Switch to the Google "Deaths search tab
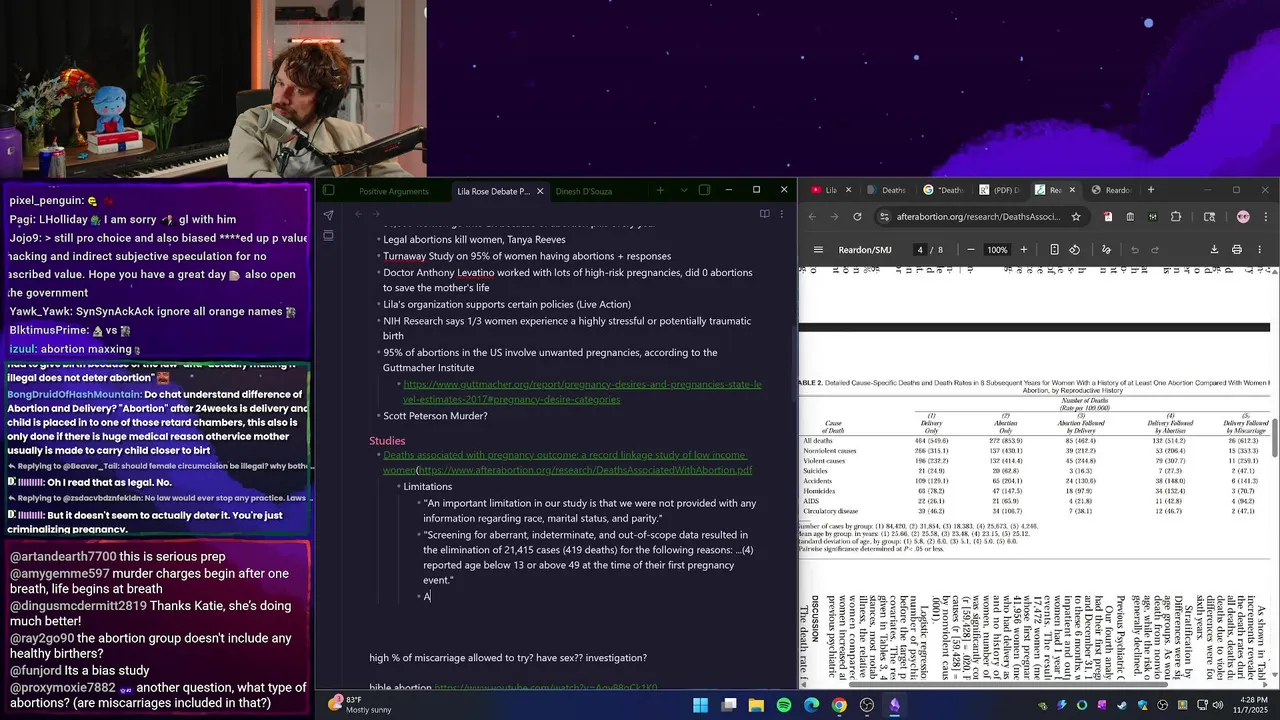Viewport: 1280px width, 720px height. coord(944,190)
